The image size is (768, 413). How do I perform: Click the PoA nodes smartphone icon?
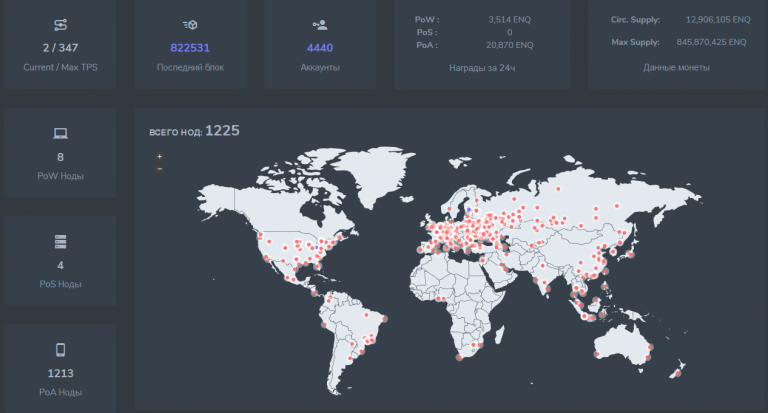tap(61, 350)
